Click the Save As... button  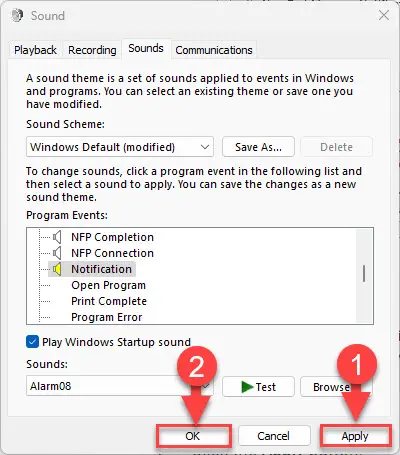coord(258,147)
